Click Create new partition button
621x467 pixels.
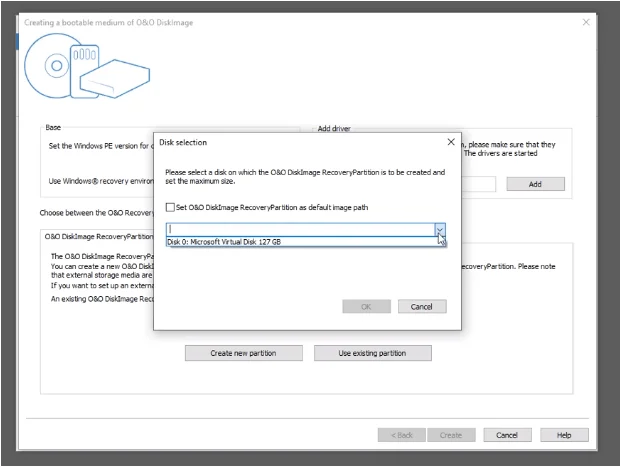tap(244, 353)
